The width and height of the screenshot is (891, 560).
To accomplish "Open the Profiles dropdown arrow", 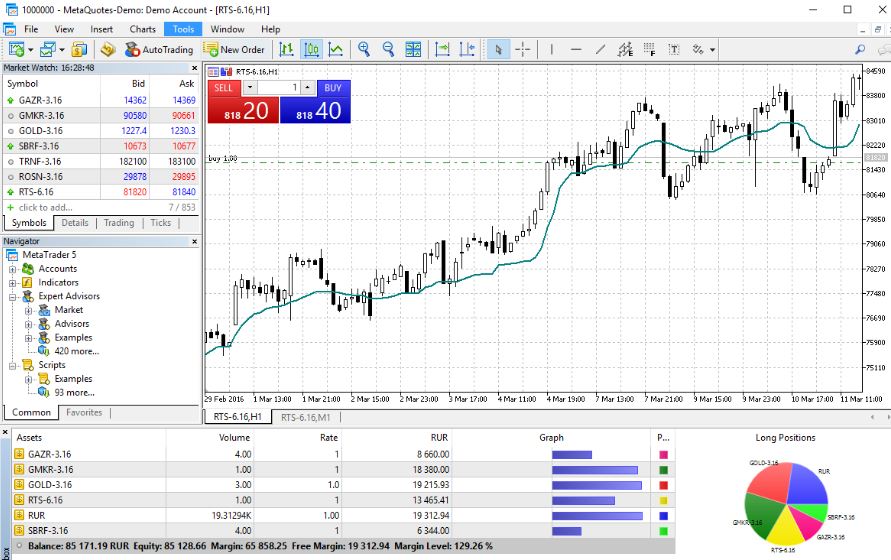I will coord(61,50).
